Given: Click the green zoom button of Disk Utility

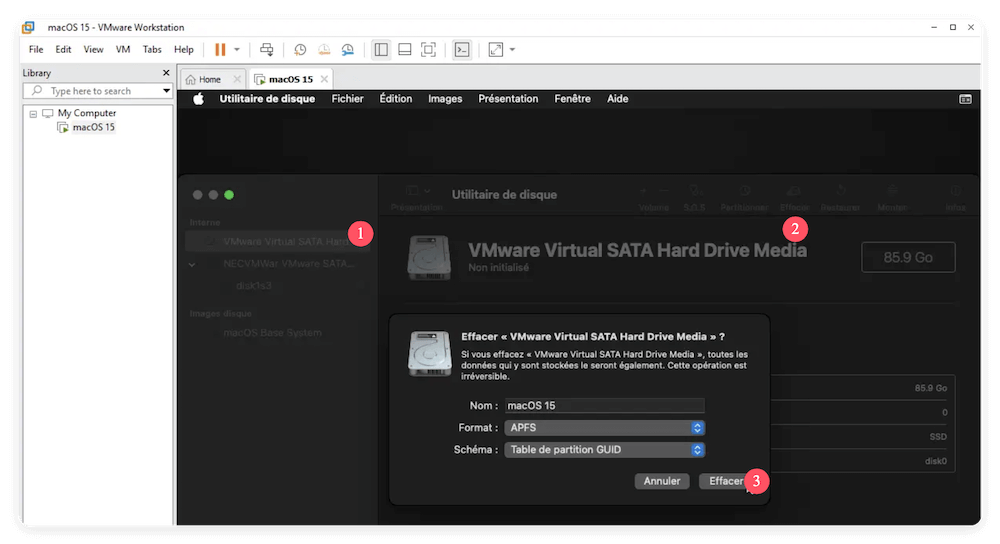Looking at the screenshot, I should (229, 195).
